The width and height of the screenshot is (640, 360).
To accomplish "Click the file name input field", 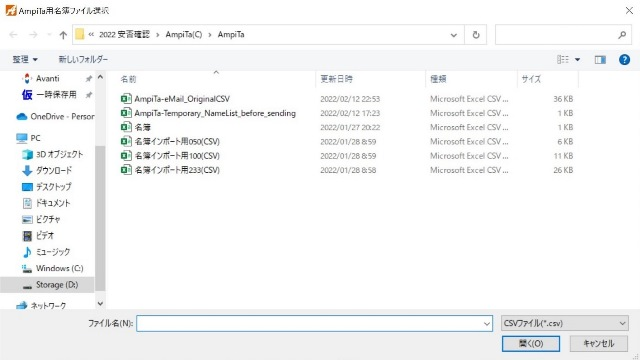I will pos(314,323).
